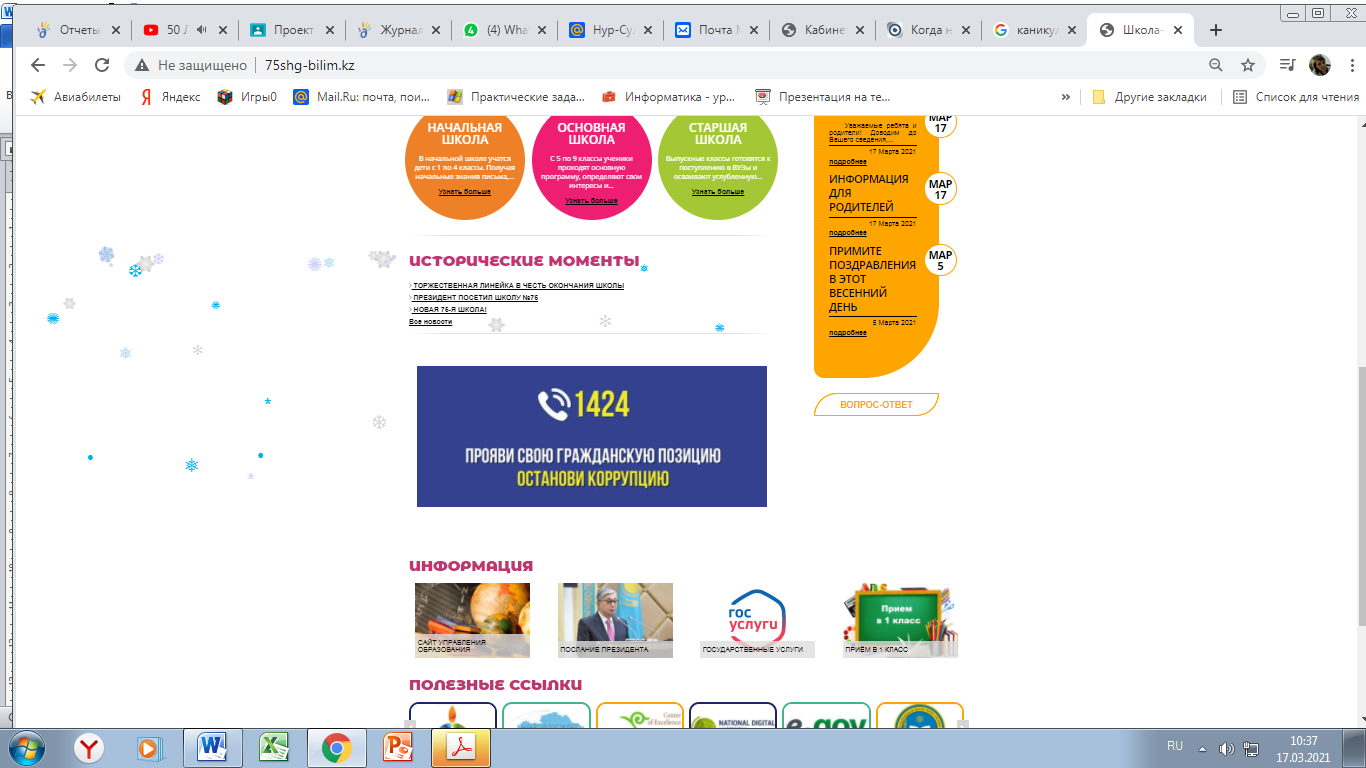
Task: Click Узнать больше in Старшая школа circle
Action: pos(718,191)
